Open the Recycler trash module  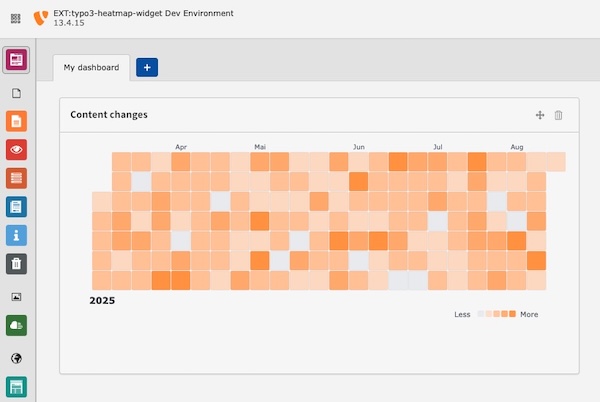(x=16, y=264)
